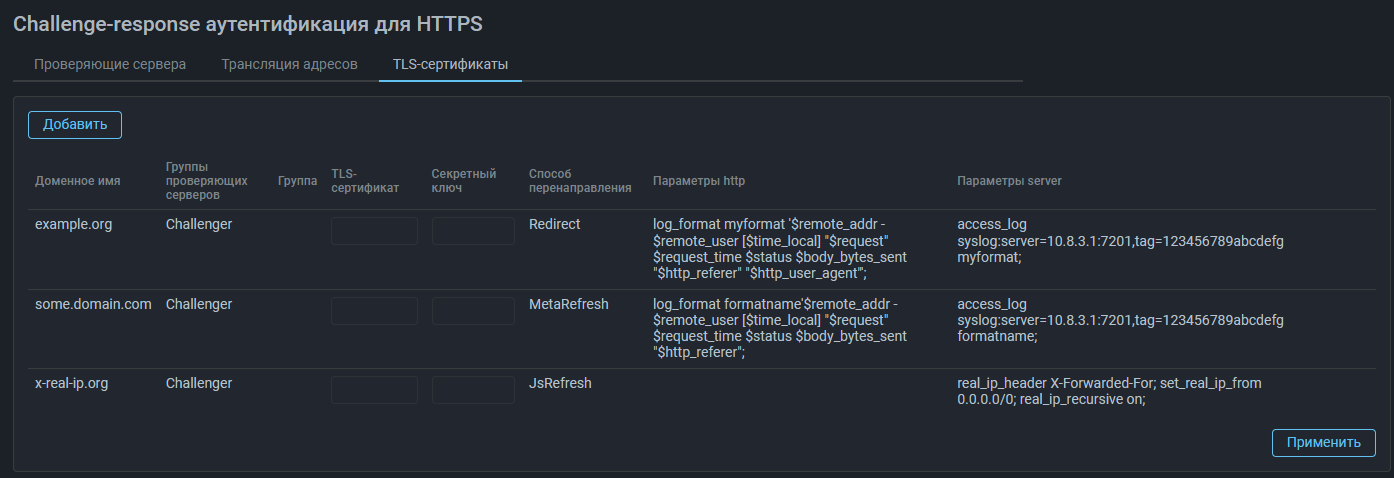The width and height of the screenshot is (1394, 478).
Task: Click Секретный ключ field for some.domain.com
Action: pyautogui.click(x=473, y=311)
